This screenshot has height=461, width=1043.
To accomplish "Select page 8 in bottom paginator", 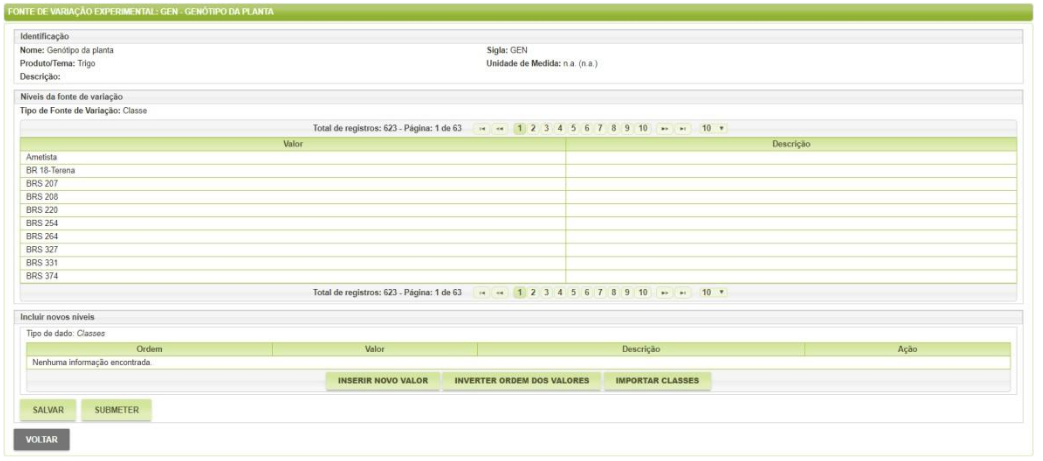I will click(613, 293).
